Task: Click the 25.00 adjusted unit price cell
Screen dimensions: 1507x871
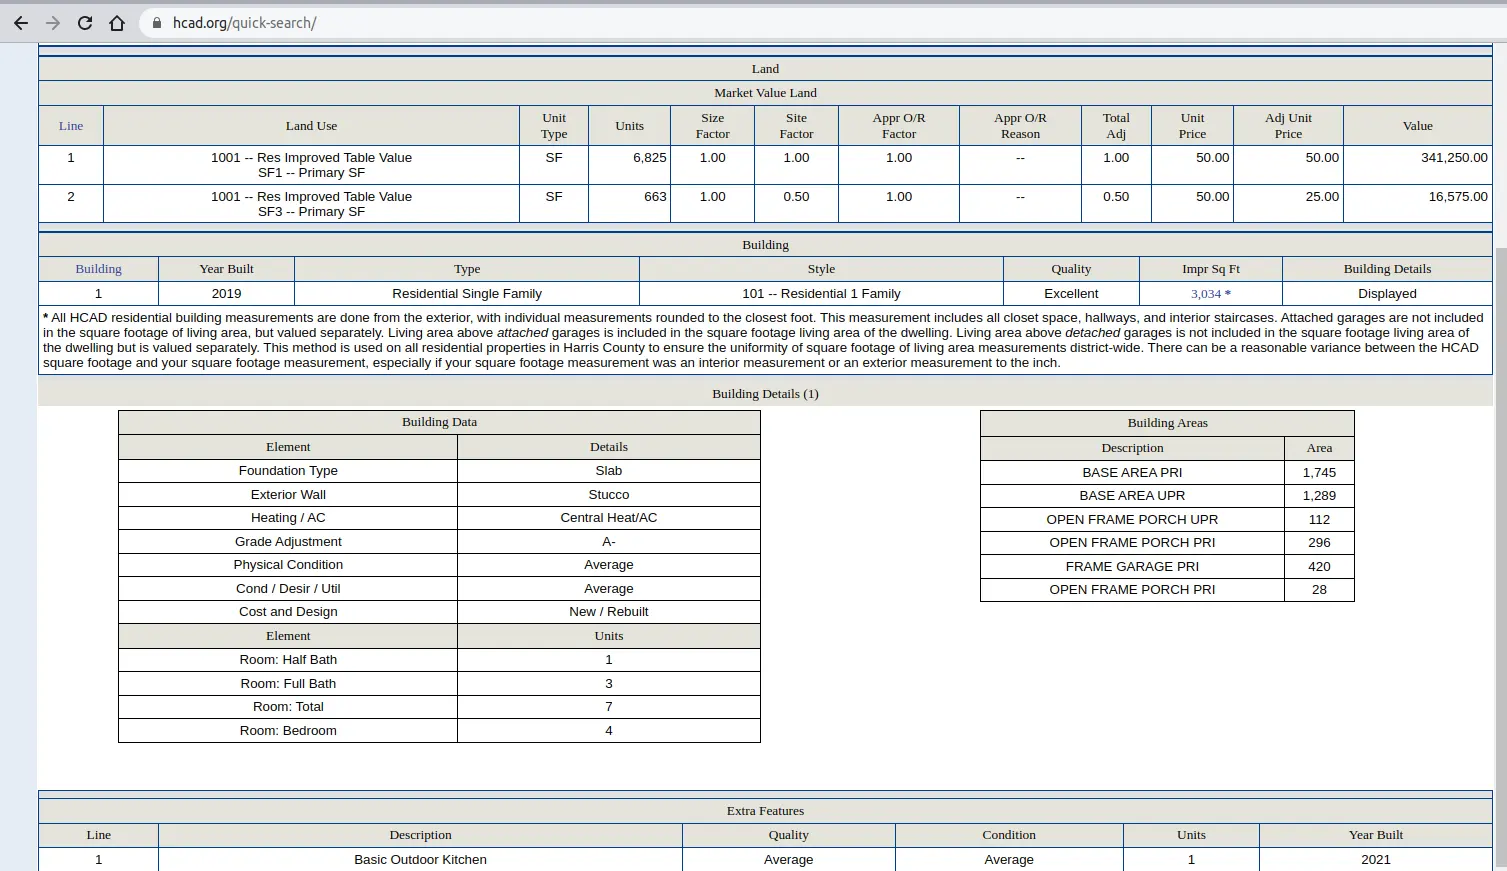Action: coord(1288,204)
